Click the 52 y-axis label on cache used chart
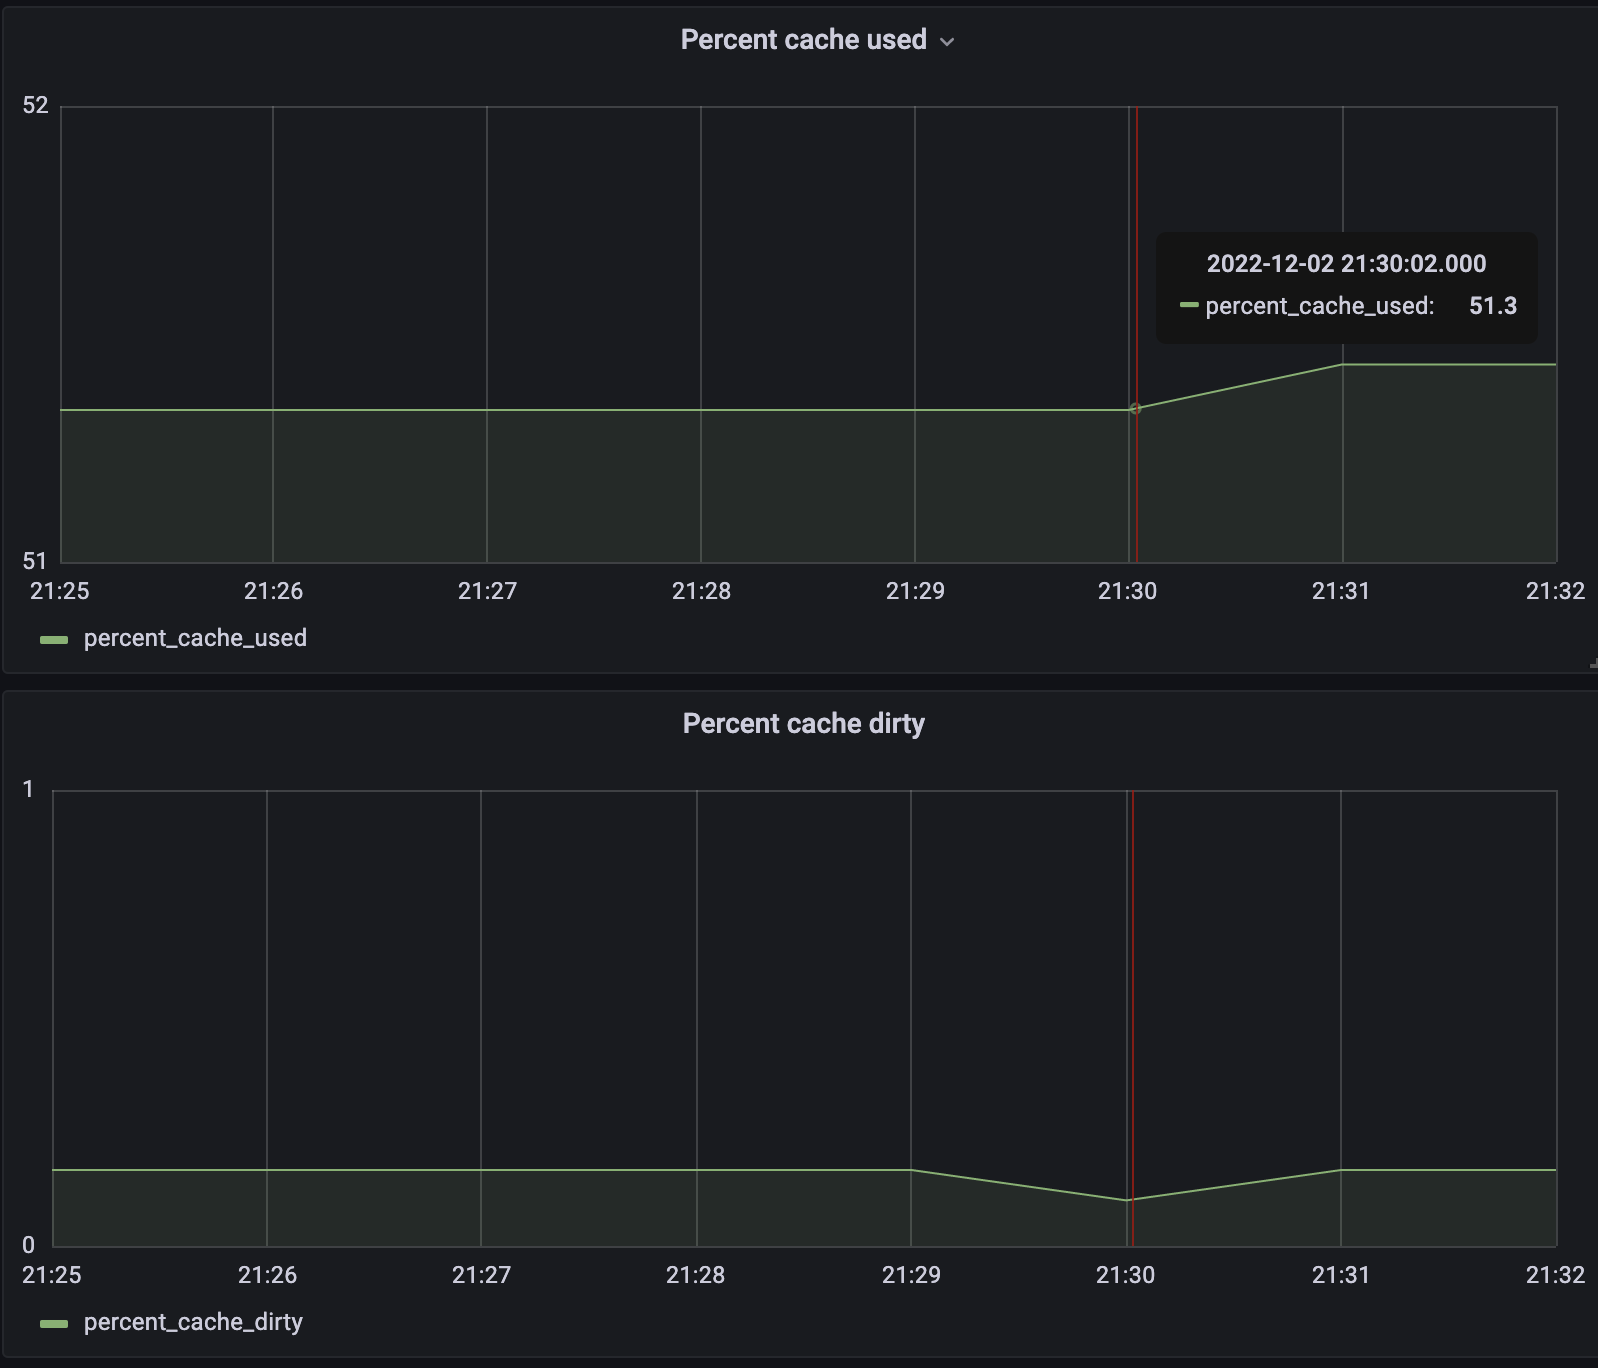This screenshot has width=1598, height=1368. point(35,105)
